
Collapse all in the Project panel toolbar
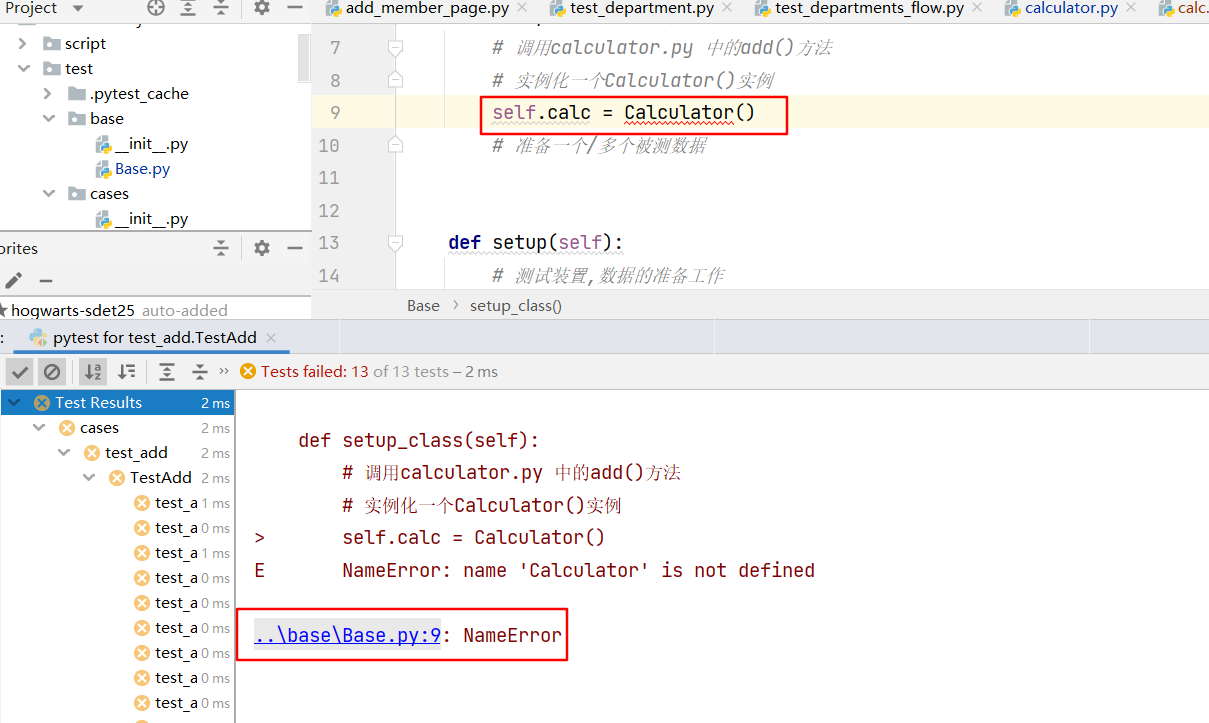coord(220,8)
